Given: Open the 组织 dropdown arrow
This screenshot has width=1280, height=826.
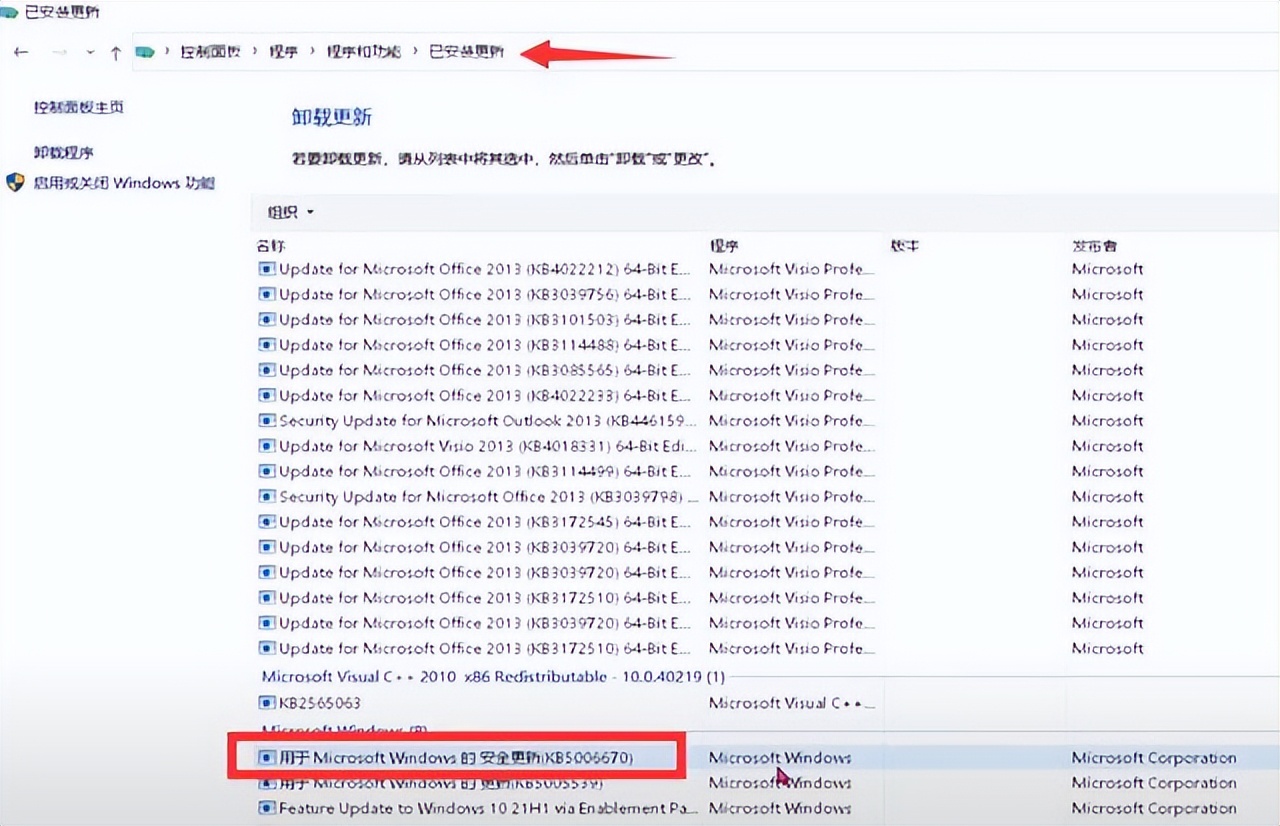Looking at the screenshot, I should (x=310, y=211).
